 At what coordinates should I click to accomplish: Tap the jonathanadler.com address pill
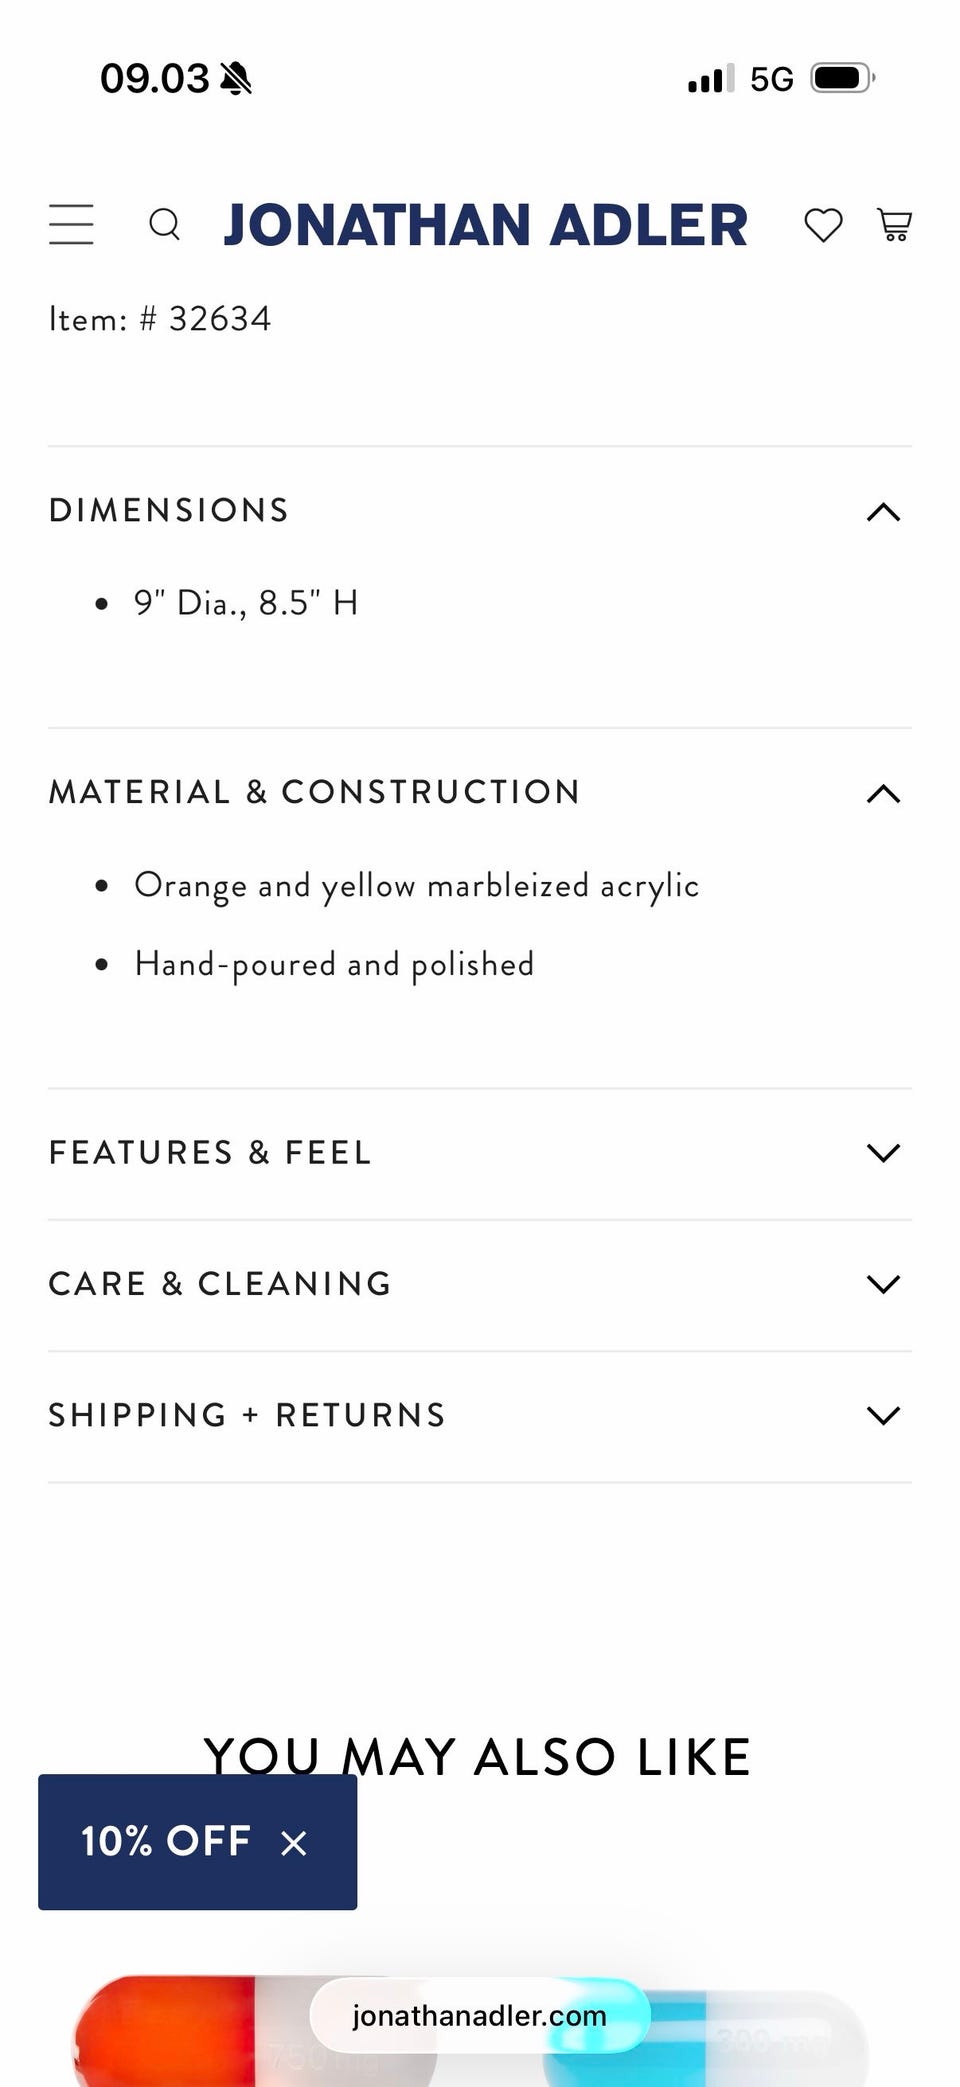(x=480, y=2015)
